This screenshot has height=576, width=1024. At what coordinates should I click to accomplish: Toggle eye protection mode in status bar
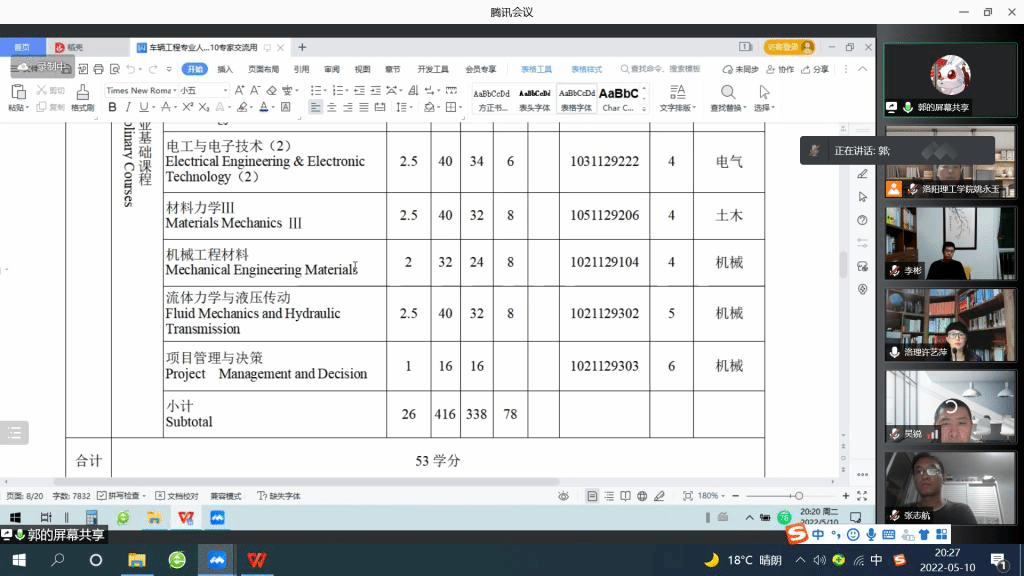[x=564, y=496]
